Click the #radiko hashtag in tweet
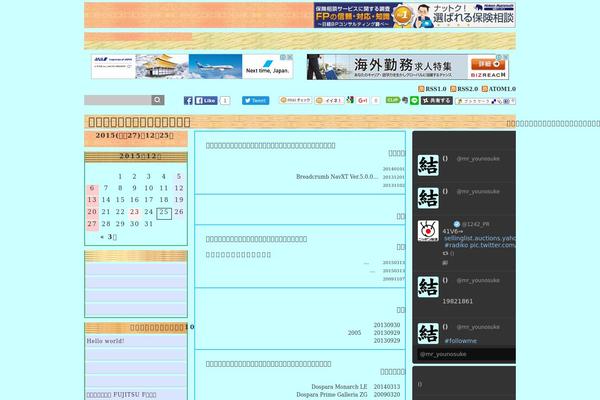 coord(456,245)
